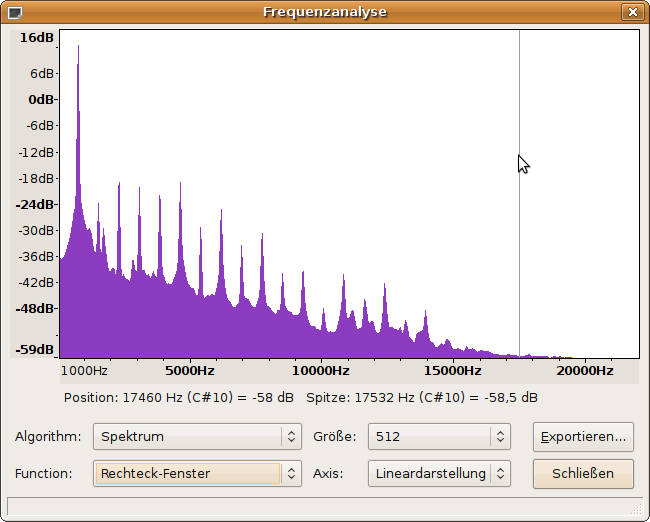The image size is (650, 522).
Task: Click the Function label
Action: [44, 473]
